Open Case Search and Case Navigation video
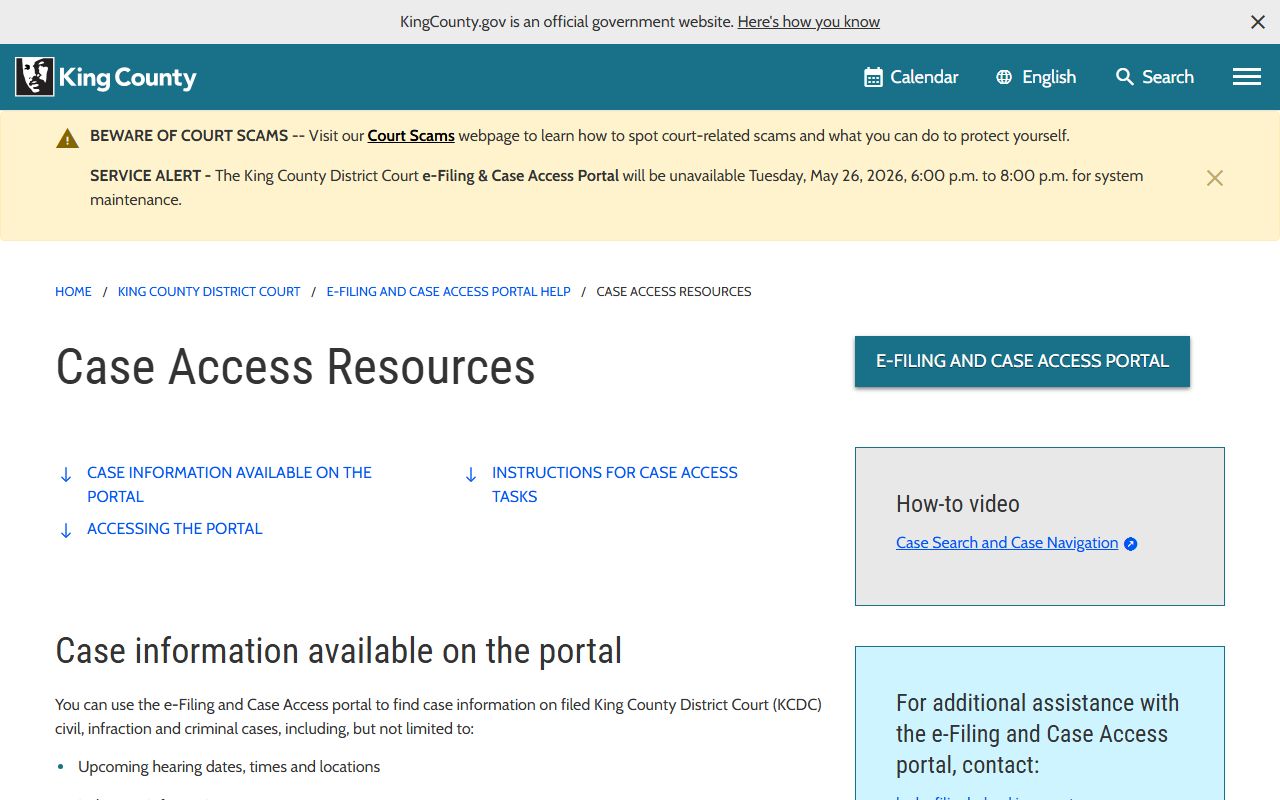 (x=1007, y=543)
